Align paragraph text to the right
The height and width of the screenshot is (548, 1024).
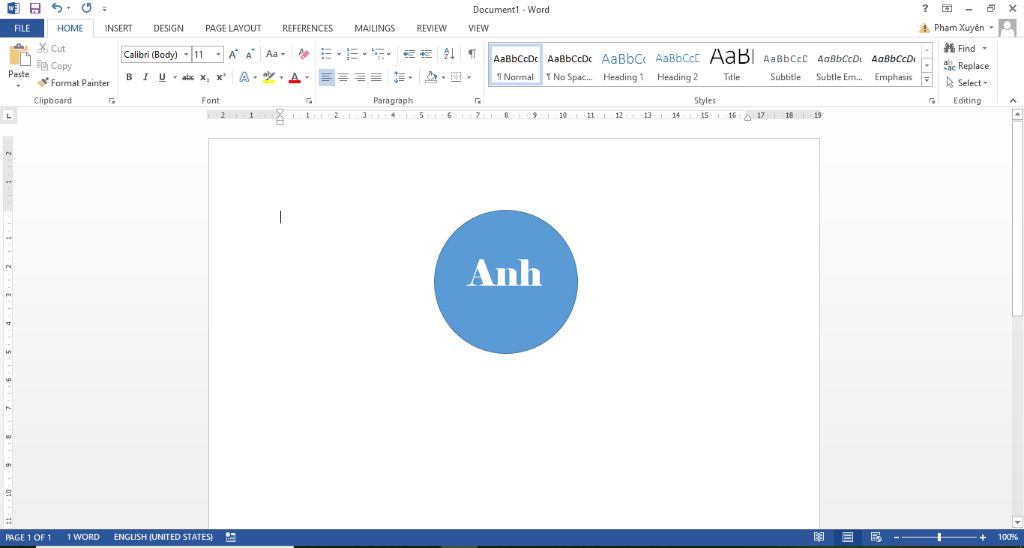tap(359, 77)
